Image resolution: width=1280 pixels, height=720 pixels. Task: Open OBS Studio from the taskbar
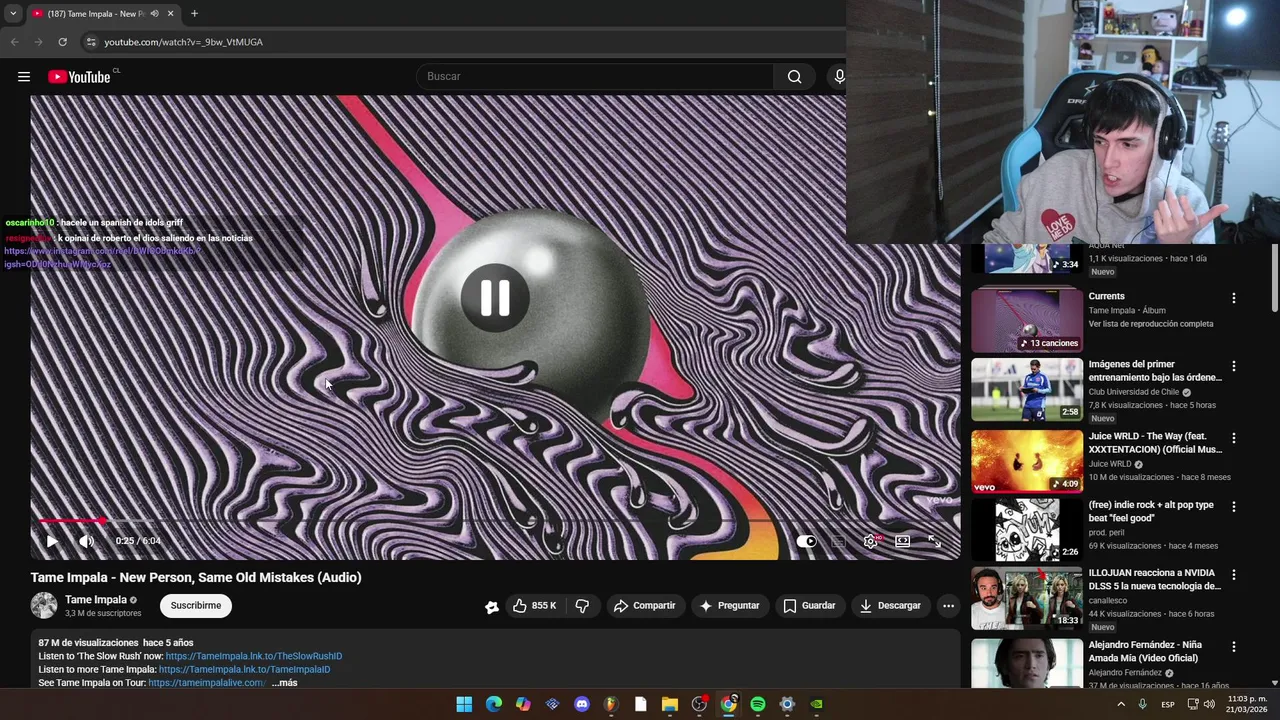click(699, 704)
